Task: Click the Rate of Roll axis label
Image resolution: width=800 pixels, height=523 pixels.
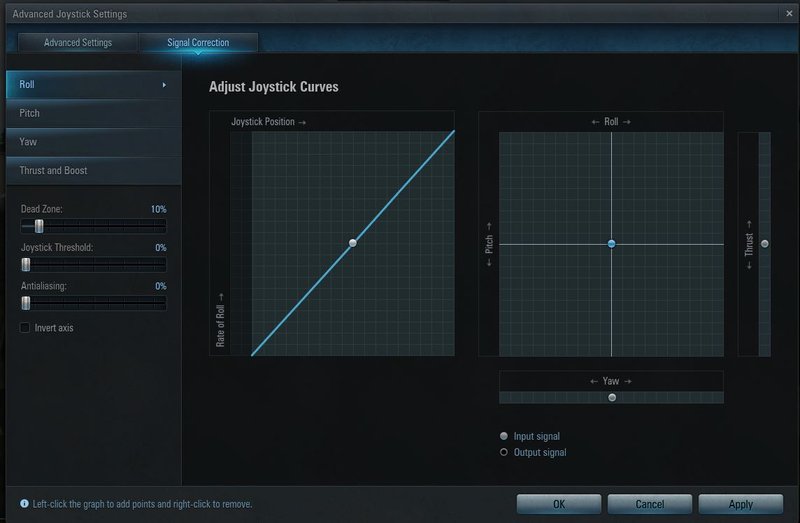Action: (220, 320)
